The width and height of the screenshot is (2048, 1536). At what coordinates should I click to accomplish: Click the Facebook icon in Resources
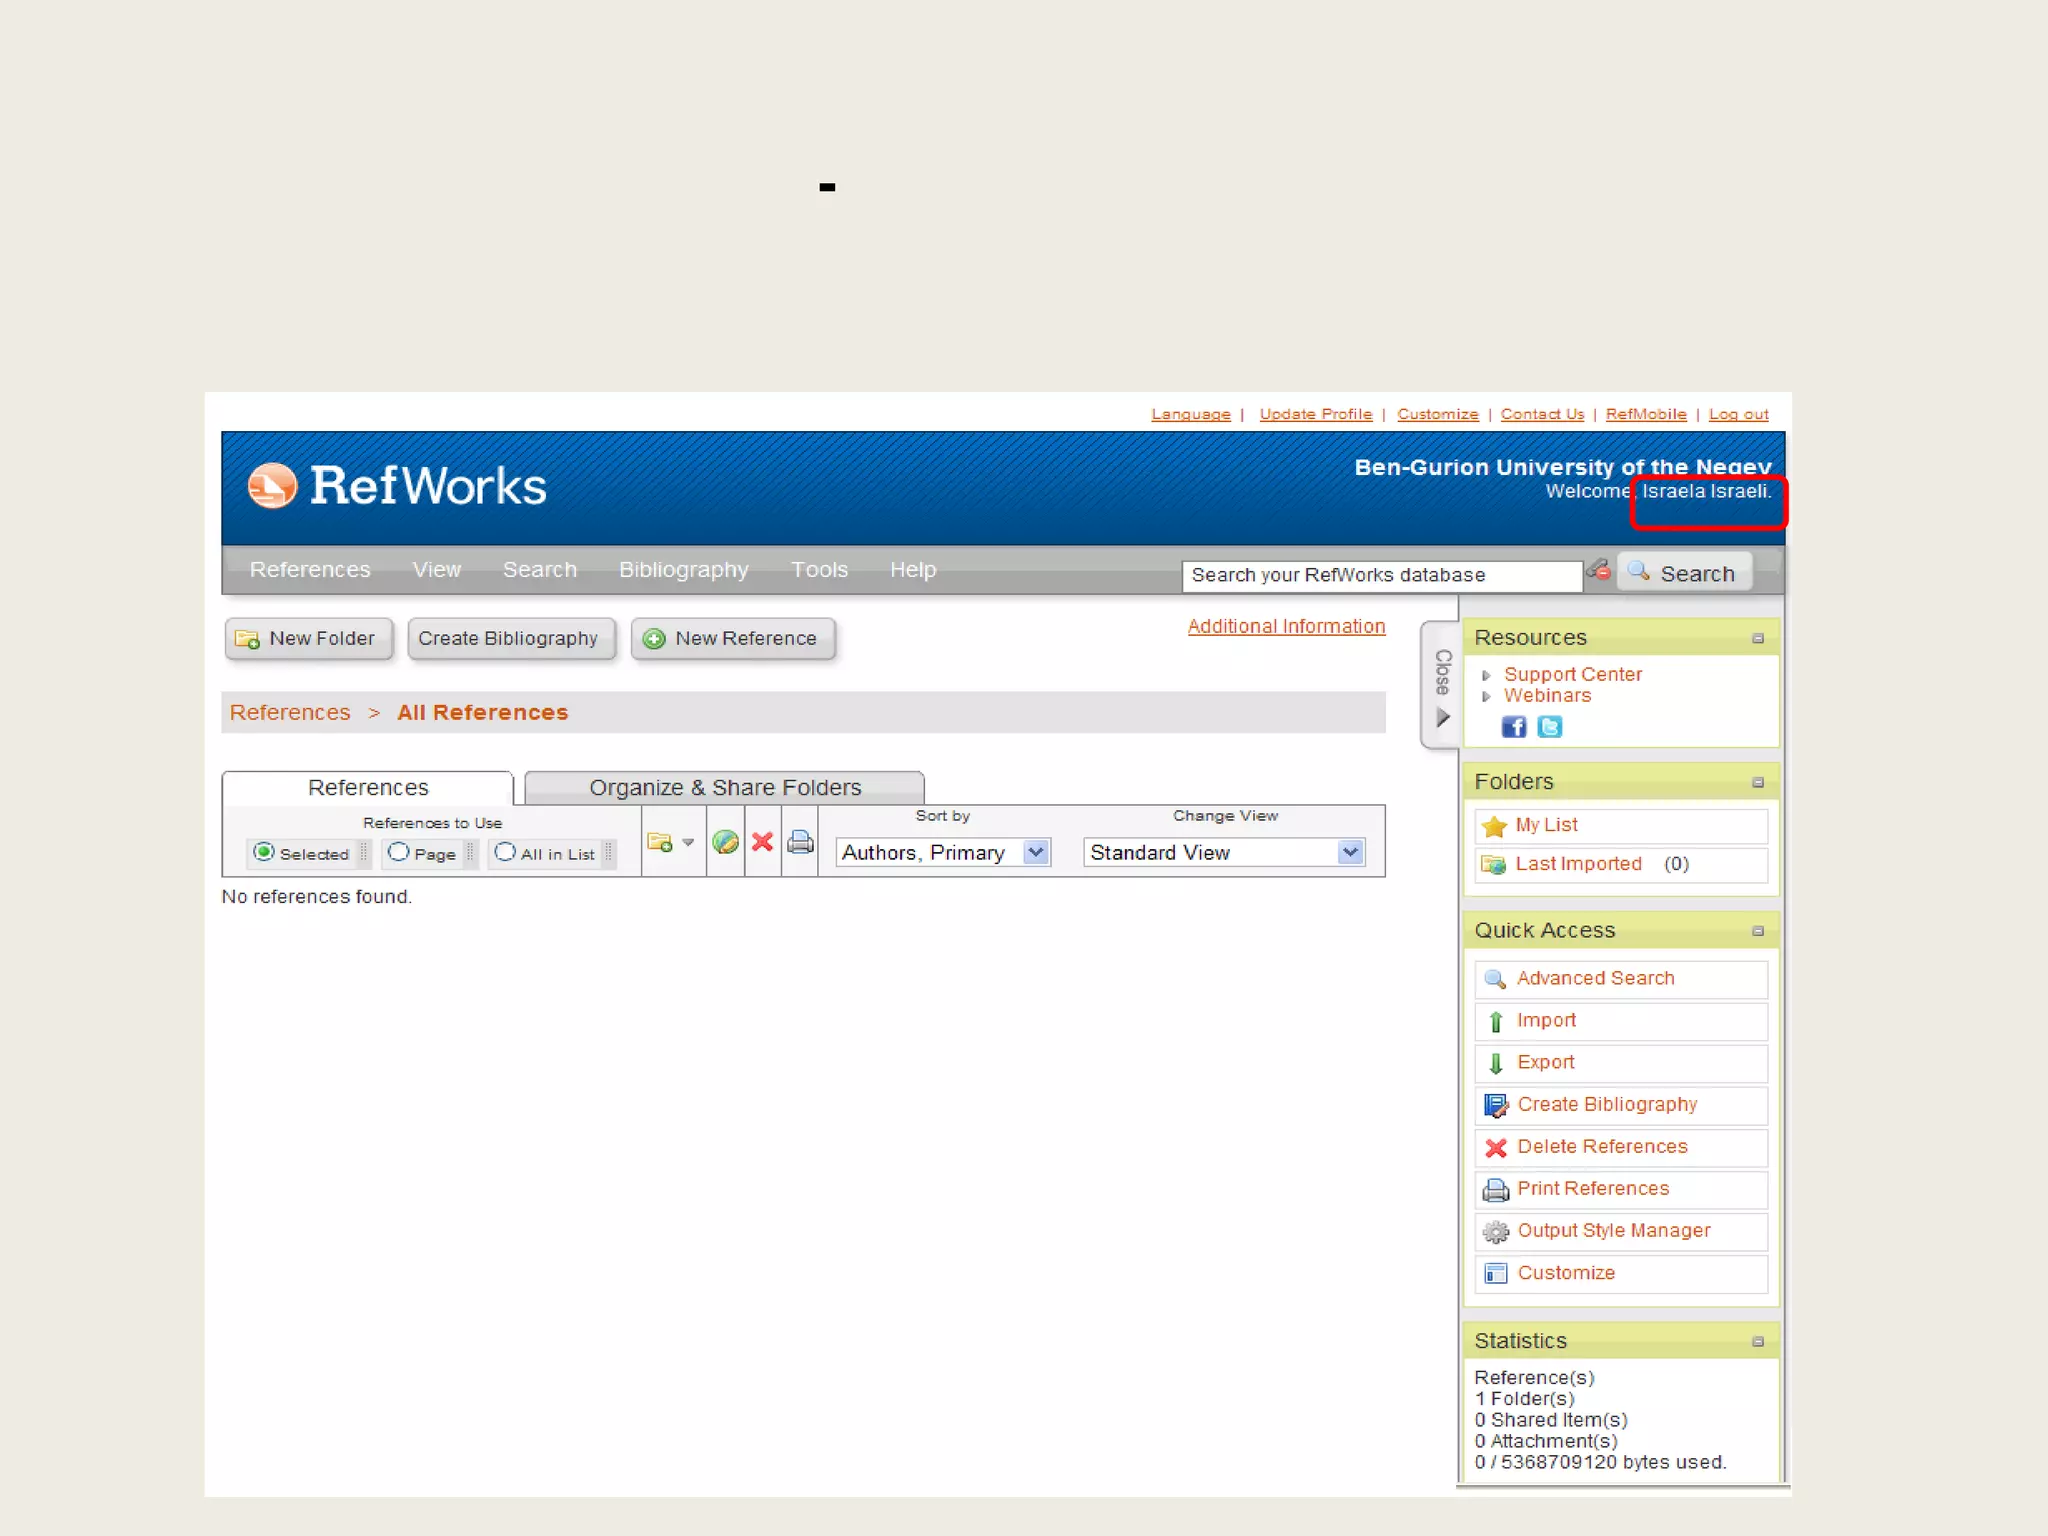tap(1514, 727)
